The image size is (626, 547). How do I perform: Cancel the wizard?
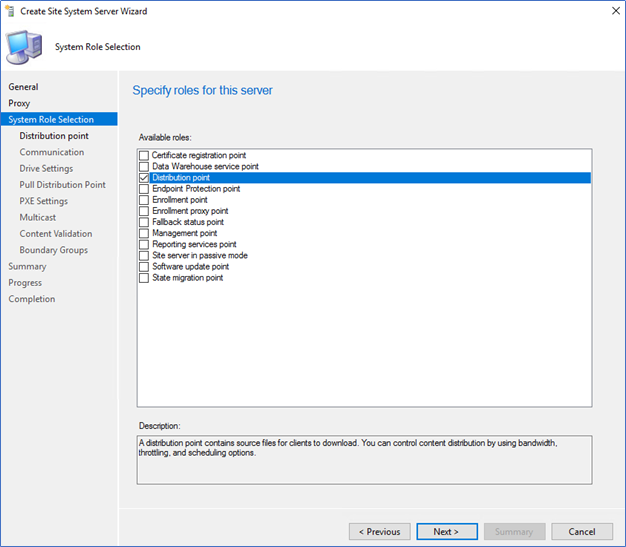pyautogui.click(x=582, y=531)
